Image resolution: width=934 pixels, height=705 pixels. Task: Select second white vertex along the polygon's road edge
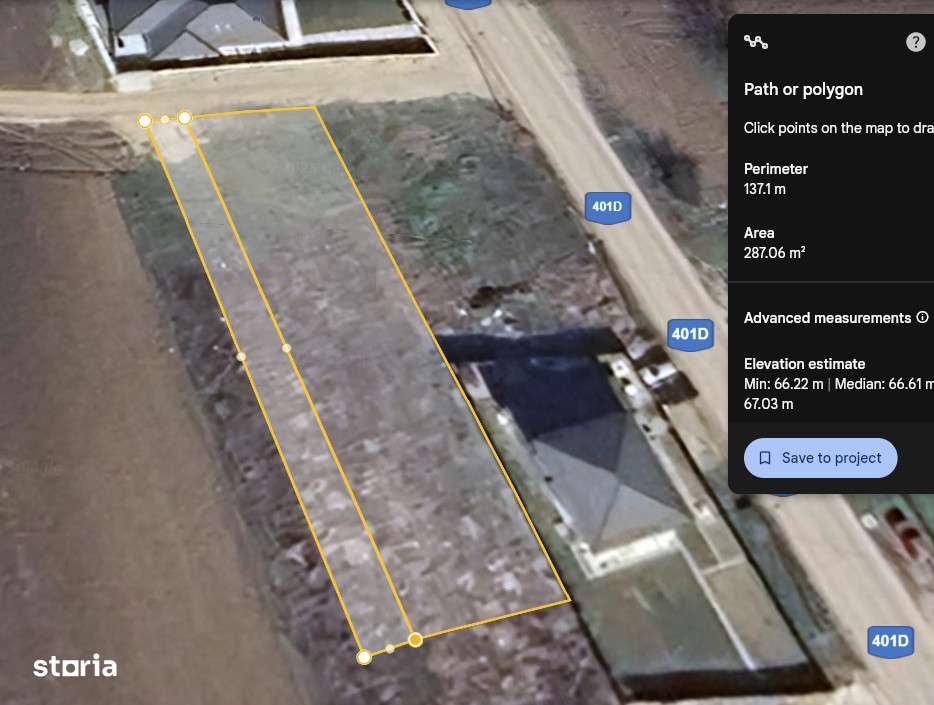point(185,118)
